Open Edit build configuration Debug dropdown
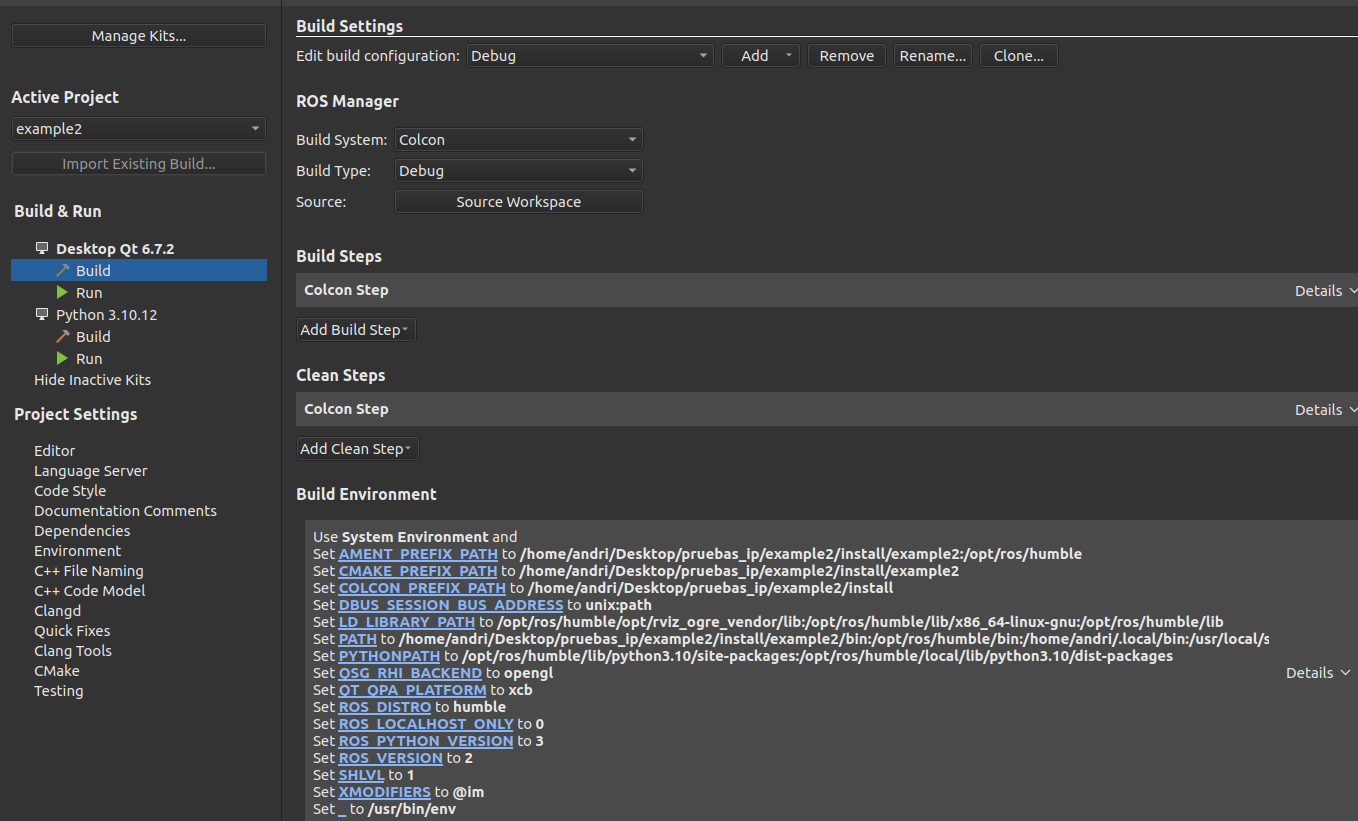This screenshot has height=821, width=1358. tap(590, 56)
